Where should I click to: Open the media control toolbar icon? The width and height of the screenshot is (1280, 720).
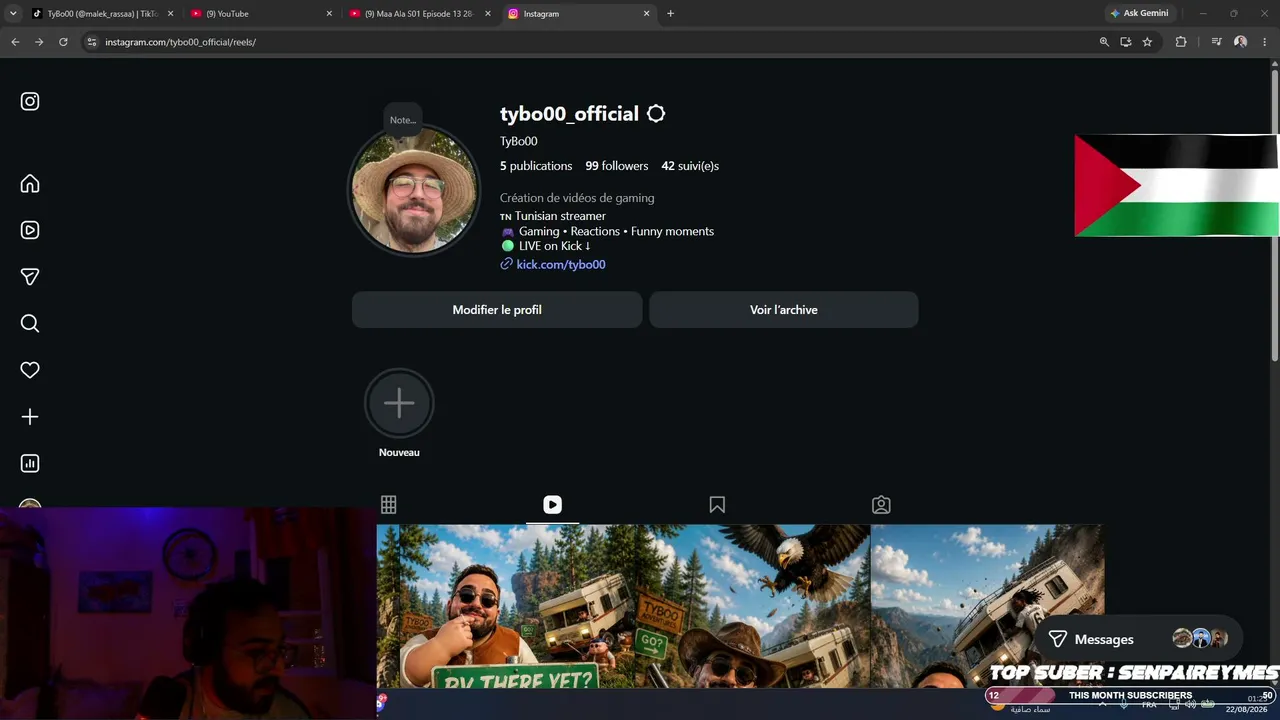[x=1216, y=42]
